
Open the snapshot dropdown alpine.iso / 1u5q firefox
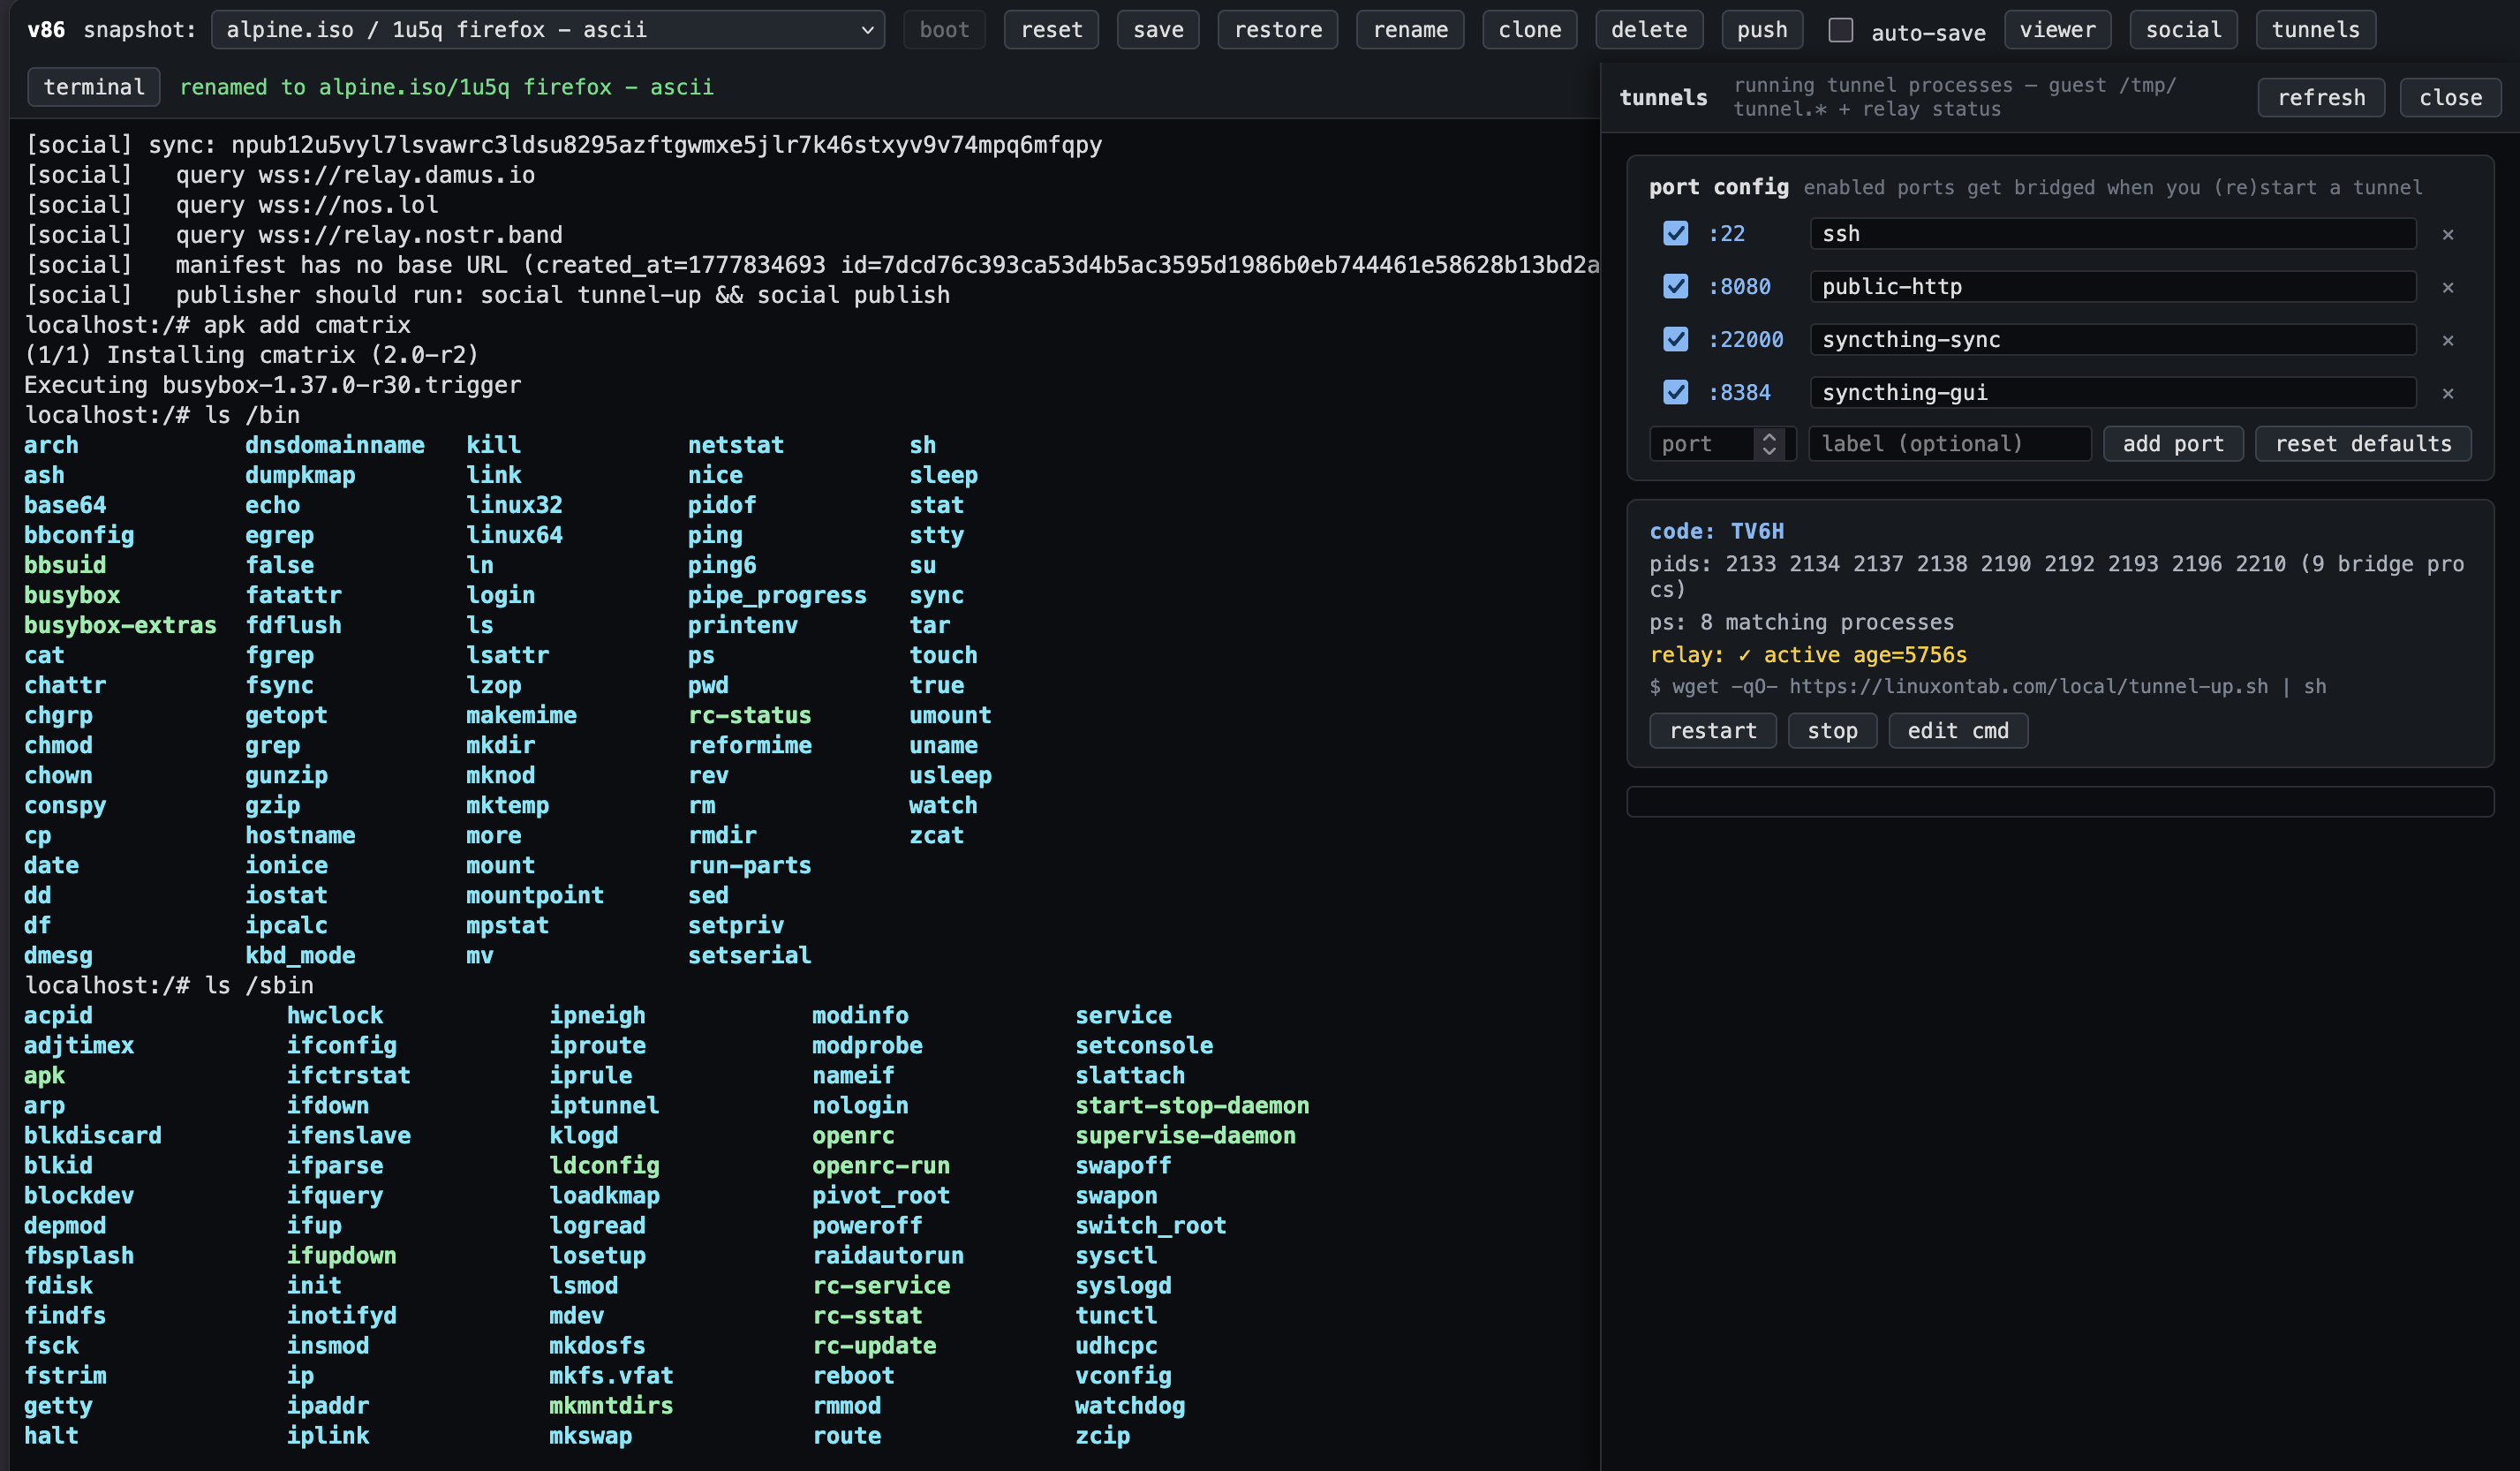pyautogui.click(x=547, y=30)
